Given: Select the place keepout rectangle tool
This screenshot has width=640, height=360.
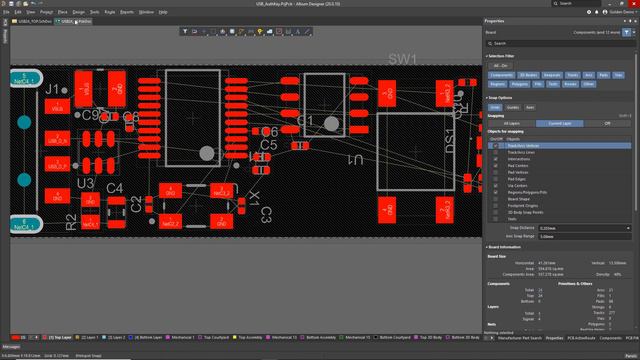Looking at the screenshot, I should [x=279, y=31].
